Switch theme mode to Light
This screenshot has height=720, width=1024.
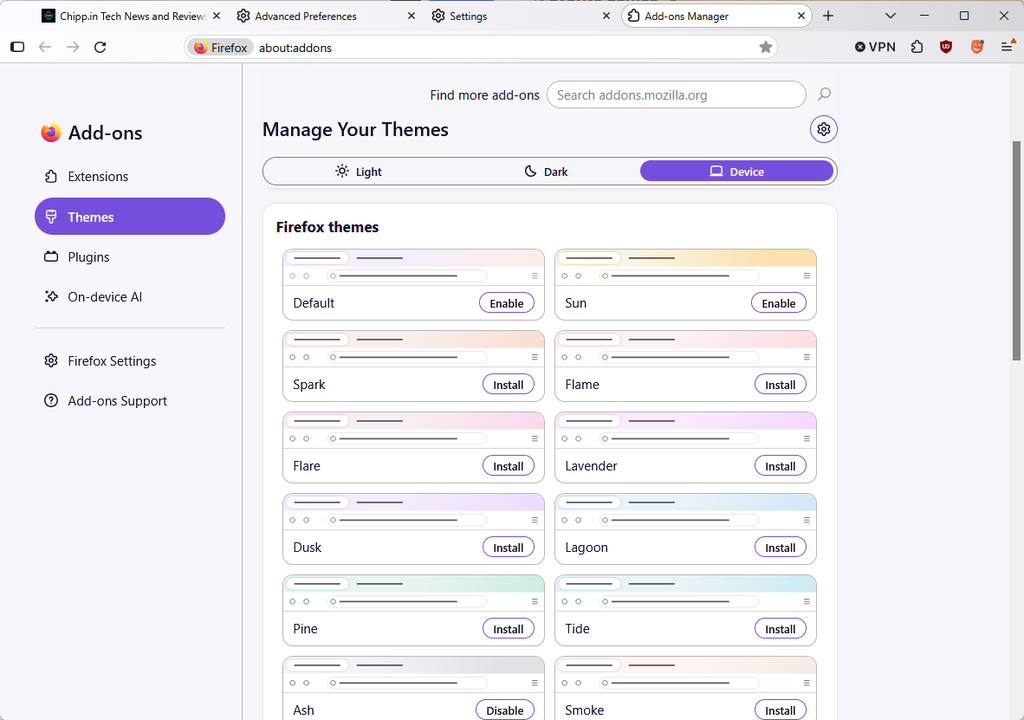click(x=358, y=172)
